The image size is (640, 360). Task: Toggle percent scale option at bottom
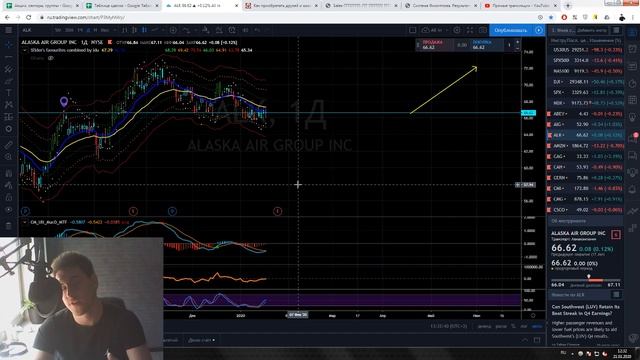(x=513, y=326)
